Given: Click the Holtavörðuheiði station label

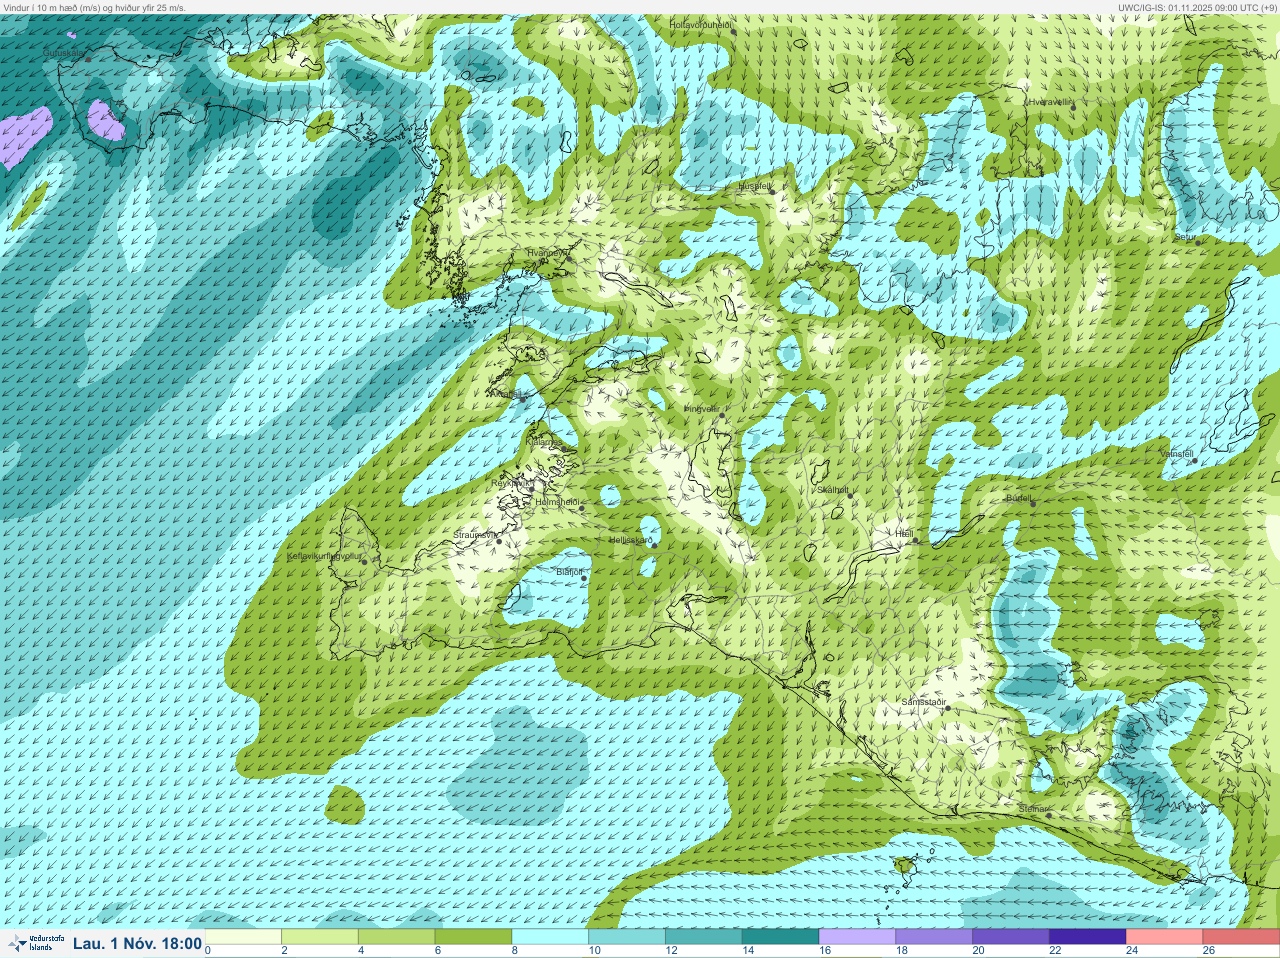Looking at the screenshot, I should pos(701,24).
